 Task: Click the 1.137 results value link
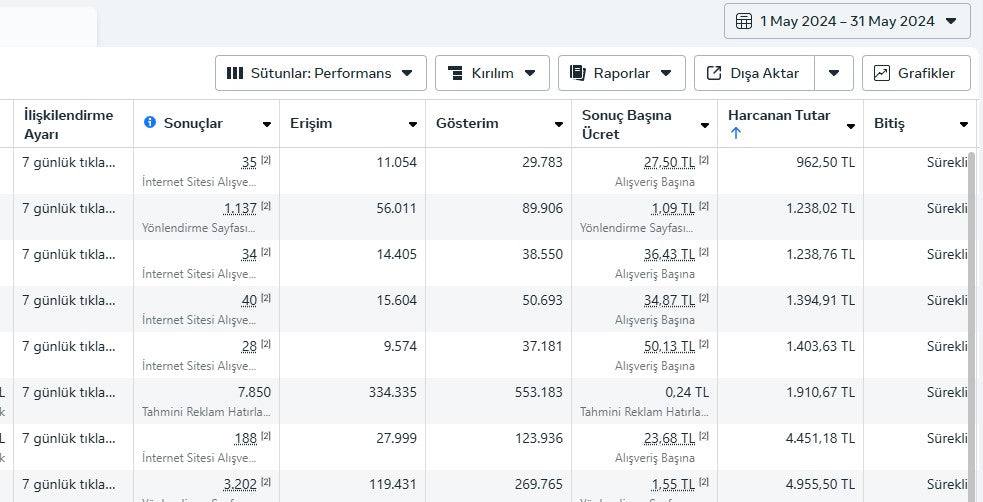coord(240,208)
